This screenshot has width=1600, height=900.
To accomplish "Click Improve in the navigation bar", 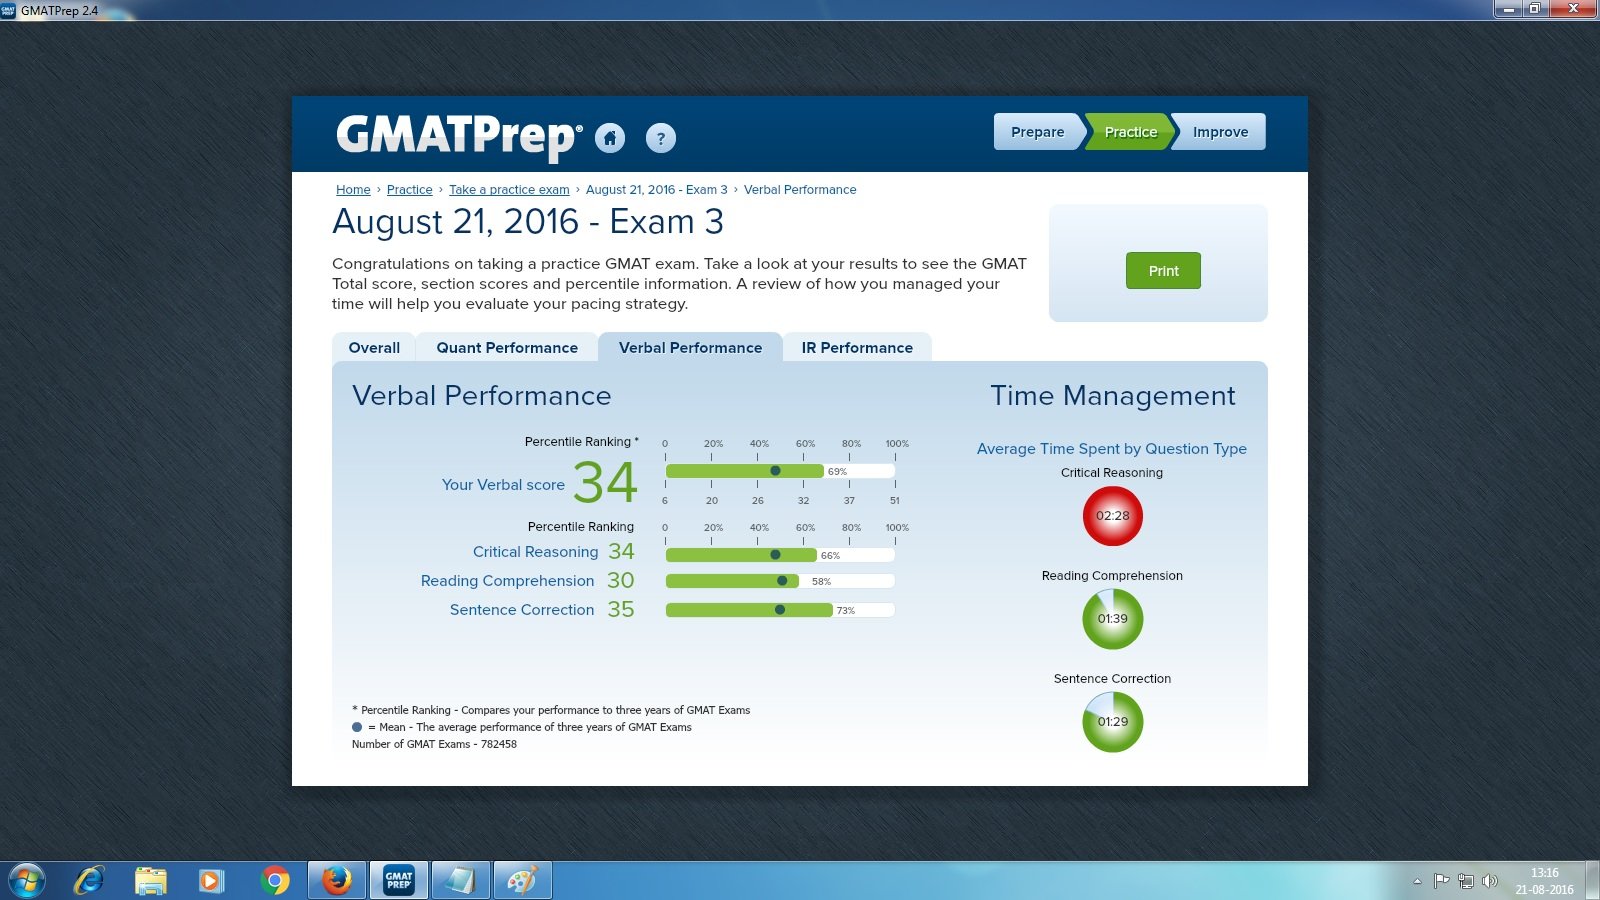I will pos(1219,131).
